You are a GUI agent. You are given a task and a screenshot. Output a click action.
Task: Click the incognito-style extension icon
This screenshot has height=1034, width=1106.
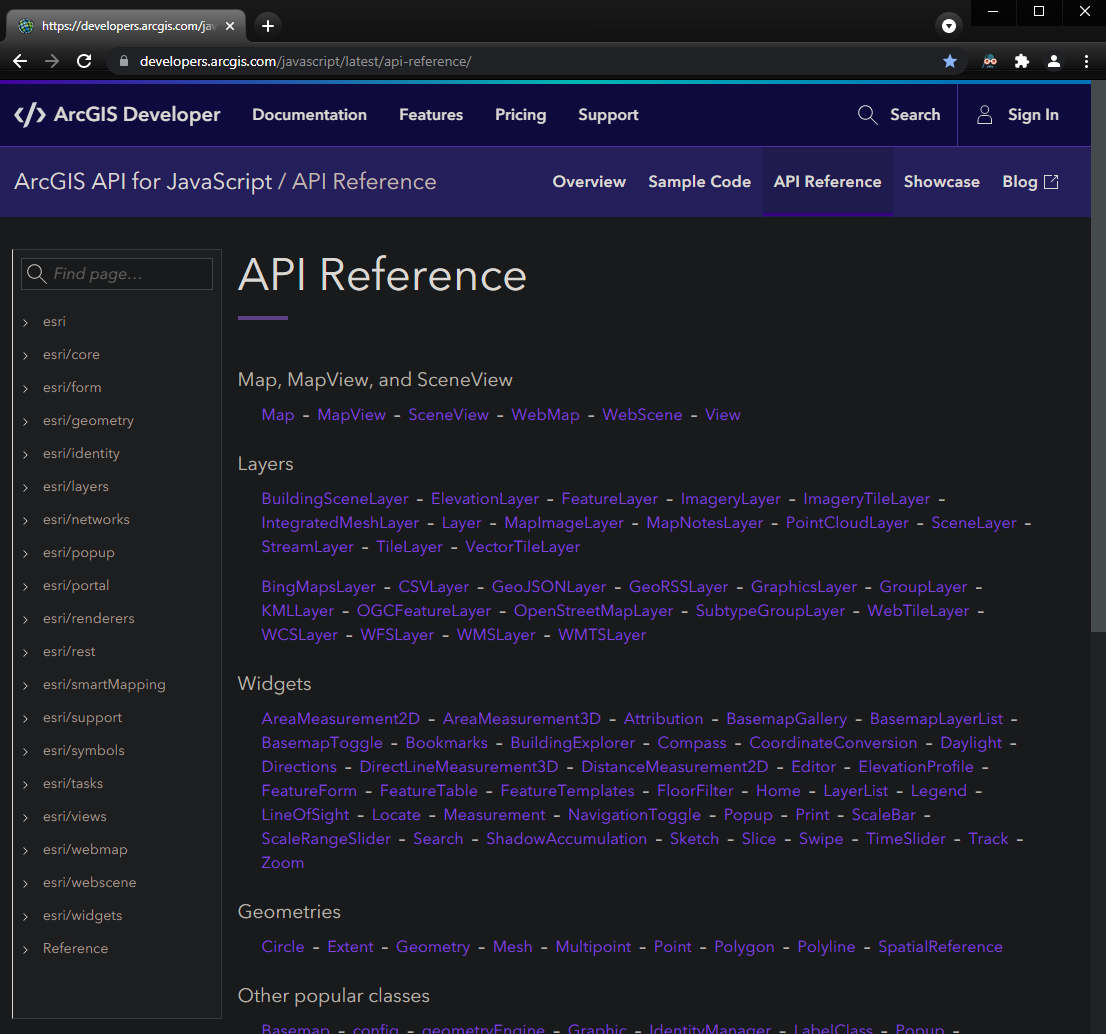[990, 61]
